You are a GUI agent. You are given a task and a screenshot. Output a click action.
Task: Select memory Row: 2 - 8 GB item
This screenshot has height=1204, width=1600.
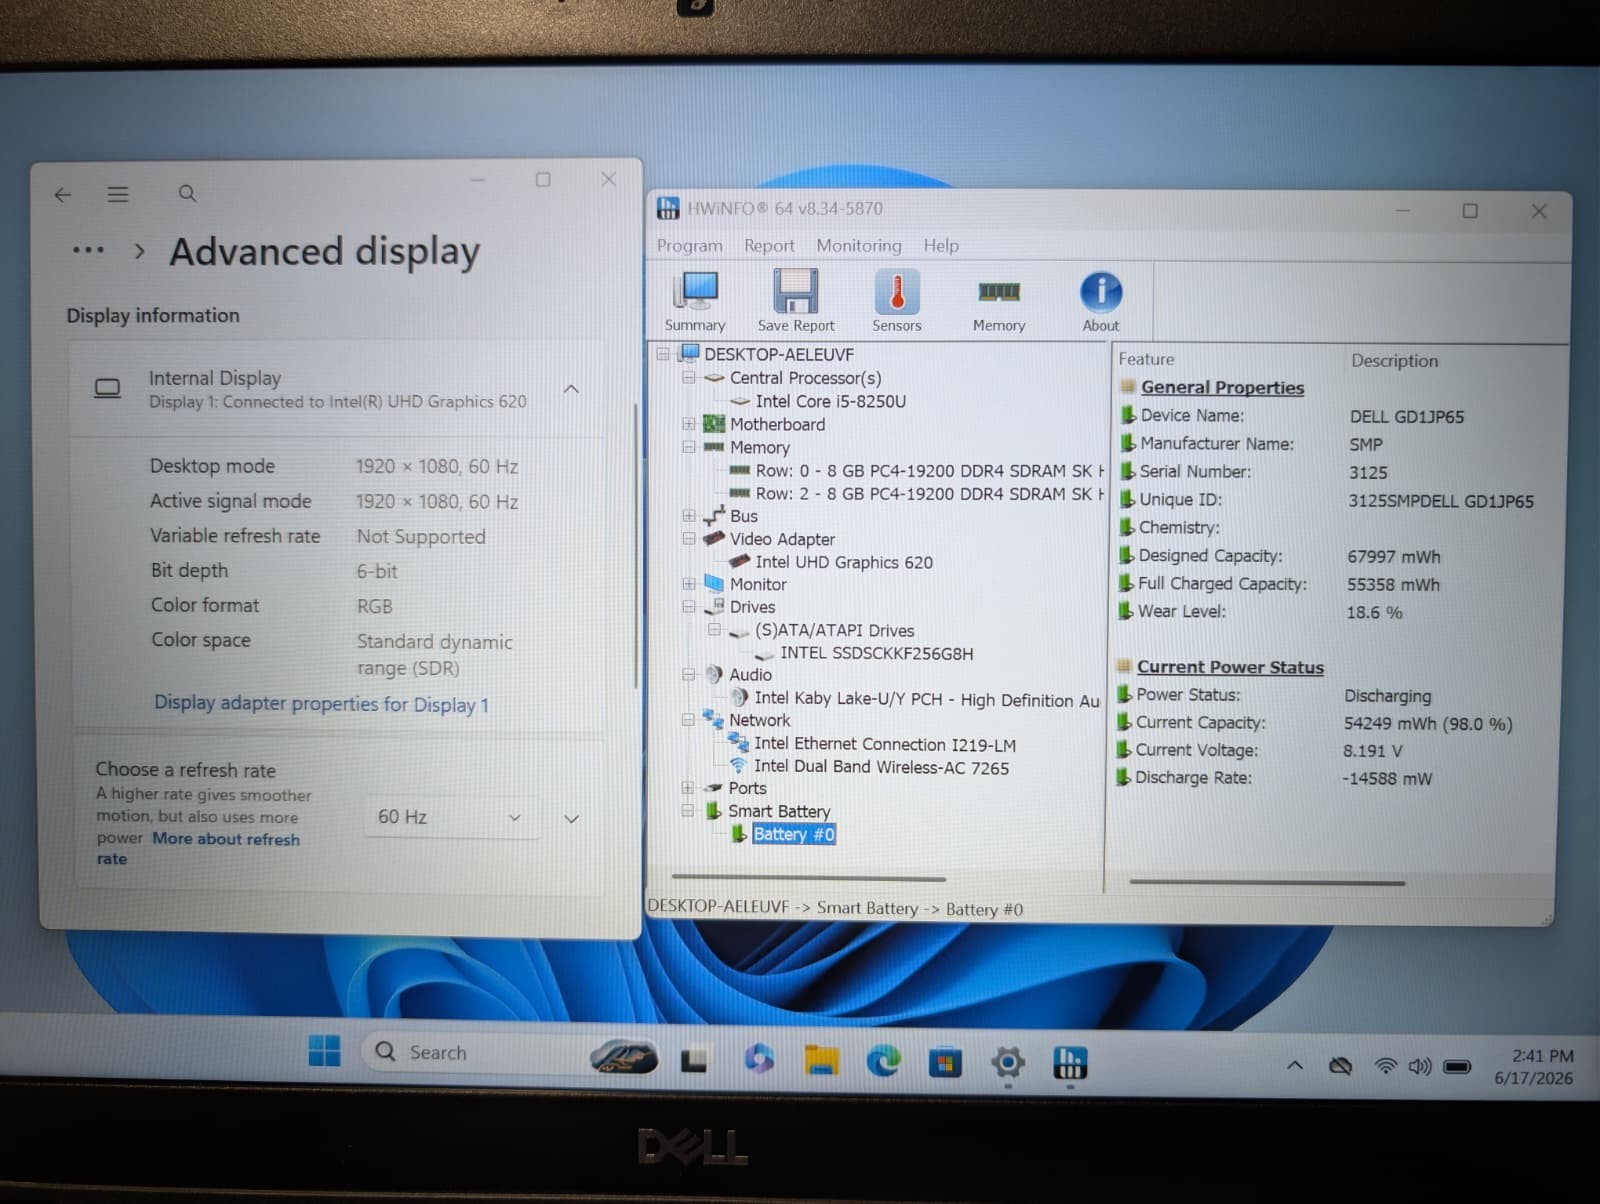click(x=930, y=493)
